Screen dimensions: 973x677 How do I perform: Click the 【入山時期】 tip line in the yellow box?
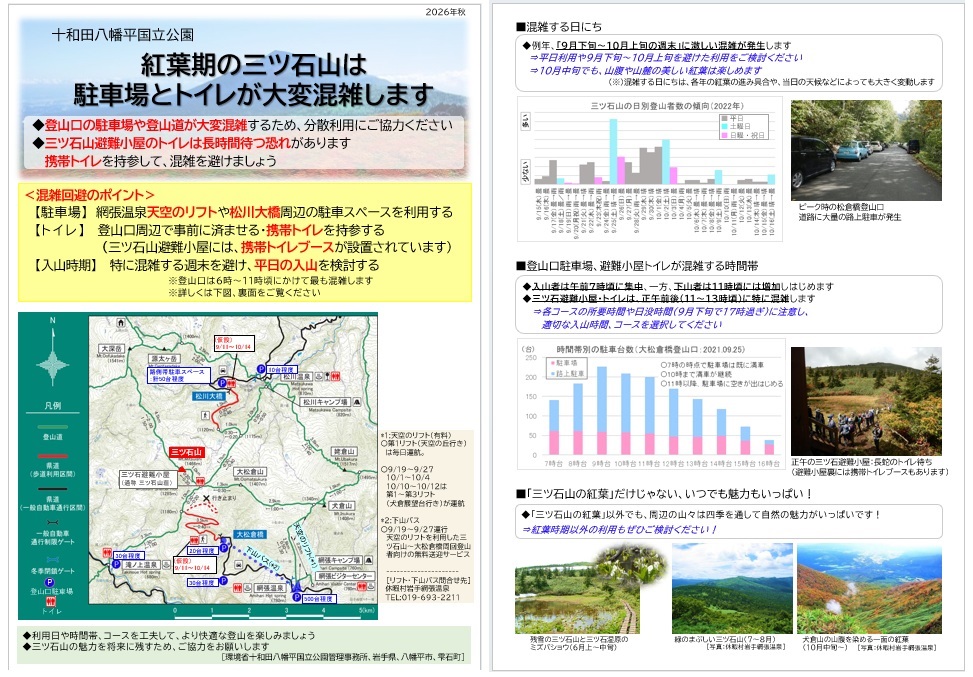coord(205,265)
